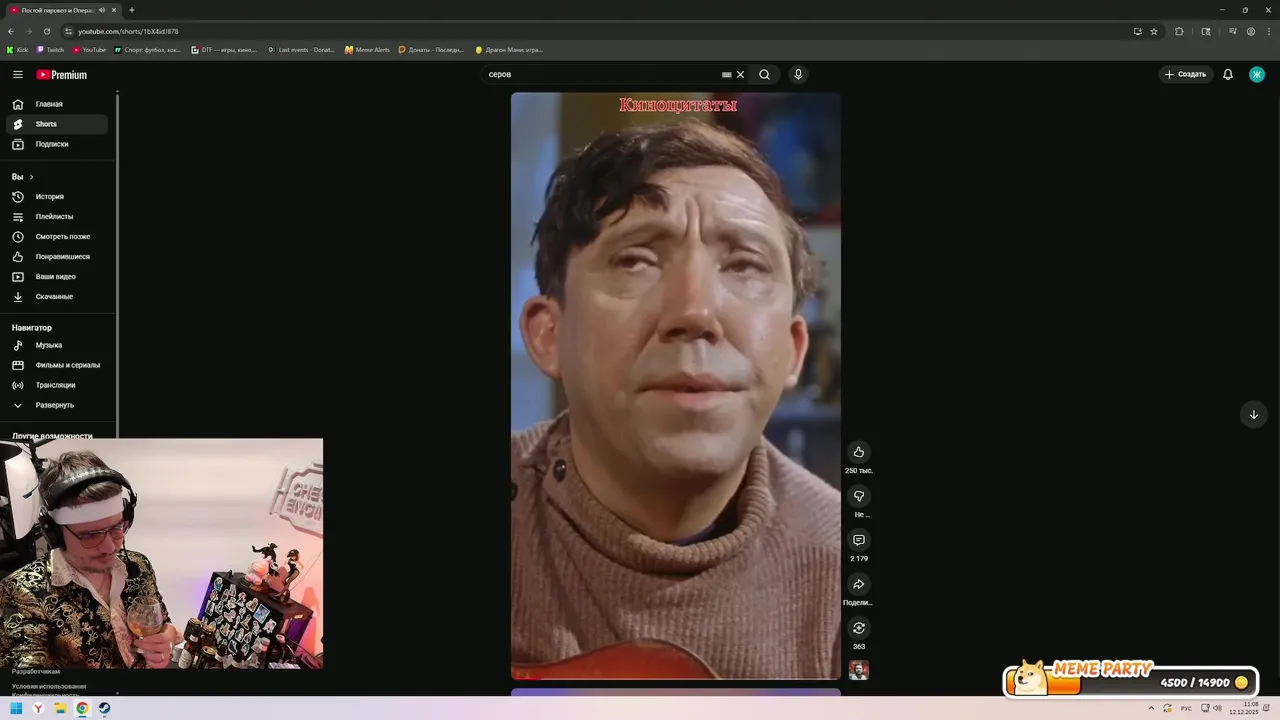Mute the audio on the browser tab
This screenshot has width=1280, height=720.
(x=103, y=10)
